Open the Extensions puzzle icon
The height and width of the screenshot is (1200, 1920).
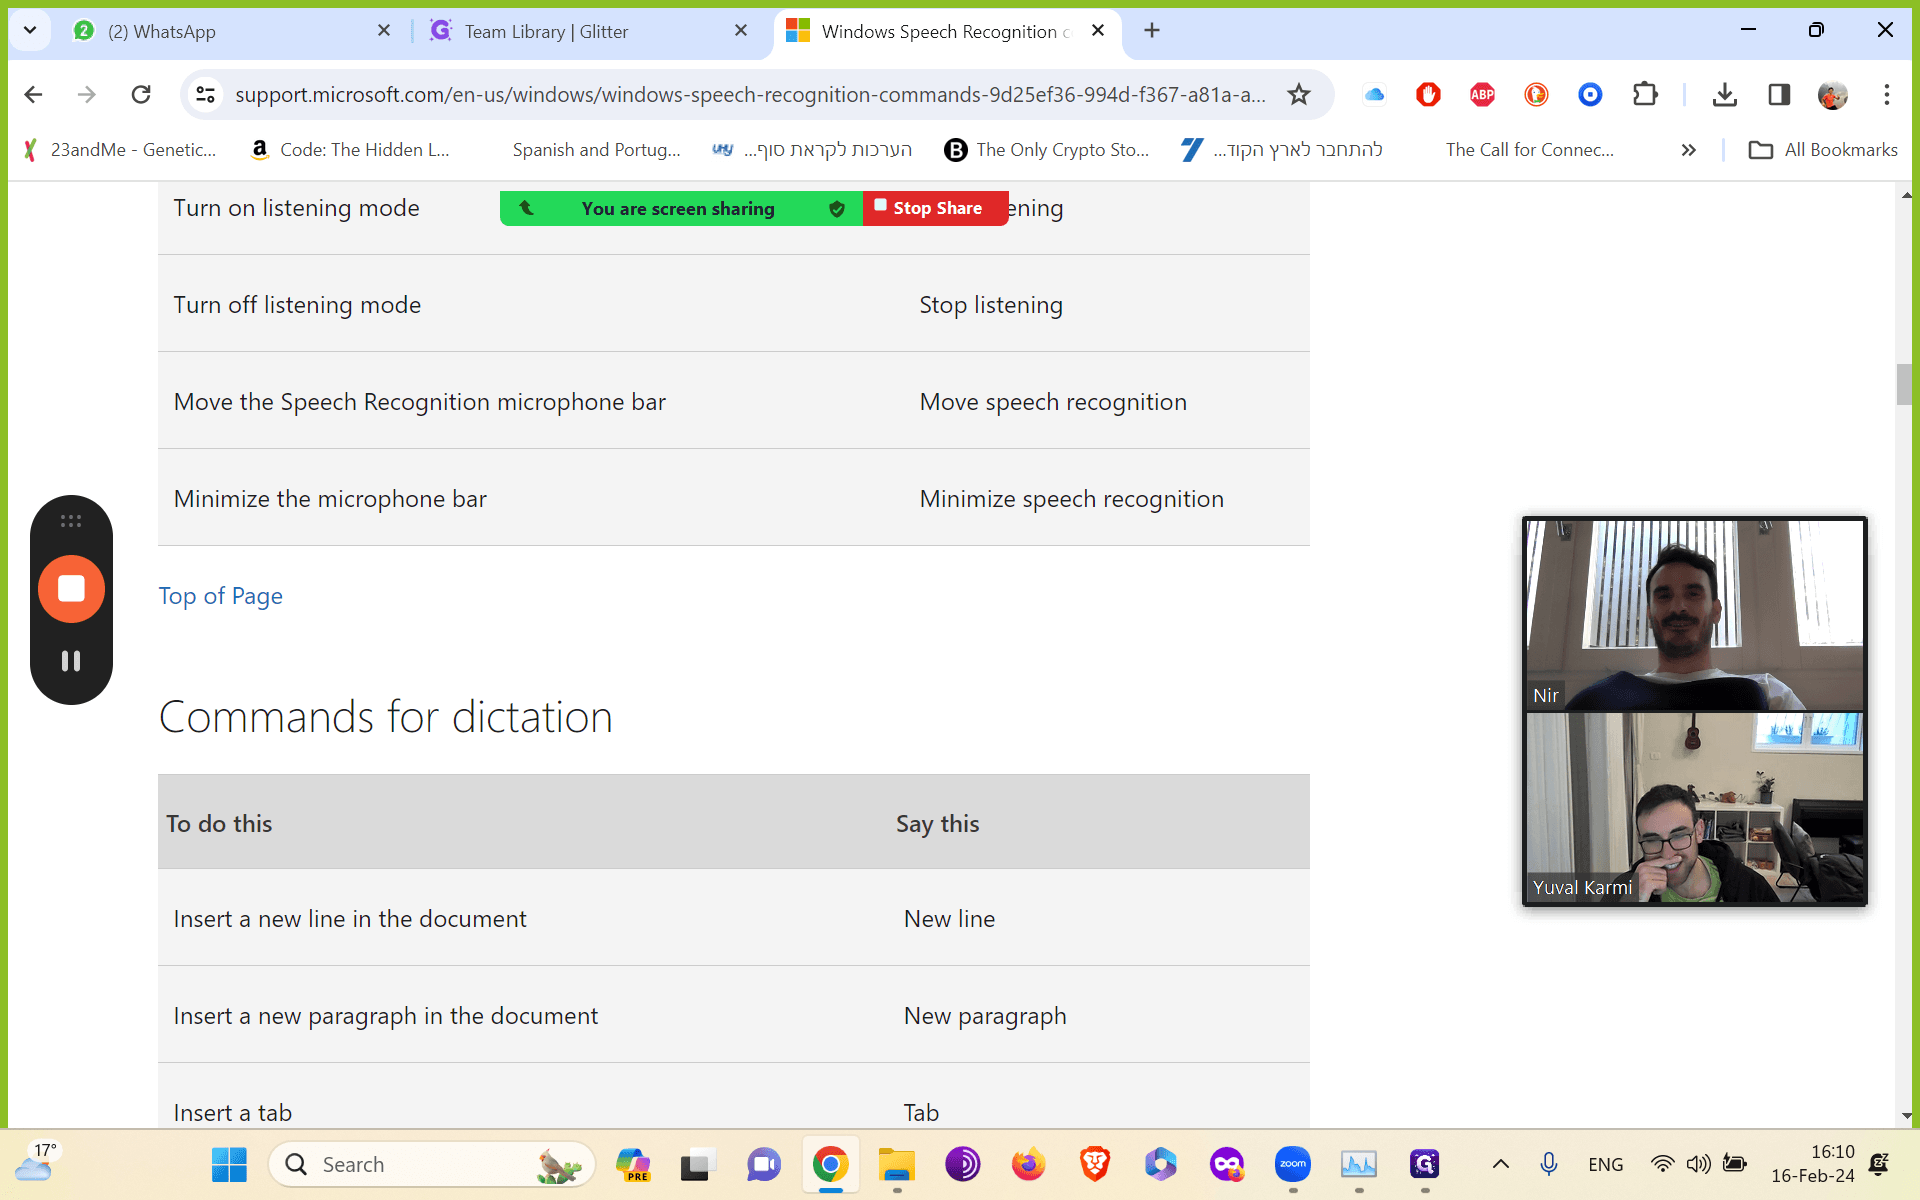[1644, 95]
